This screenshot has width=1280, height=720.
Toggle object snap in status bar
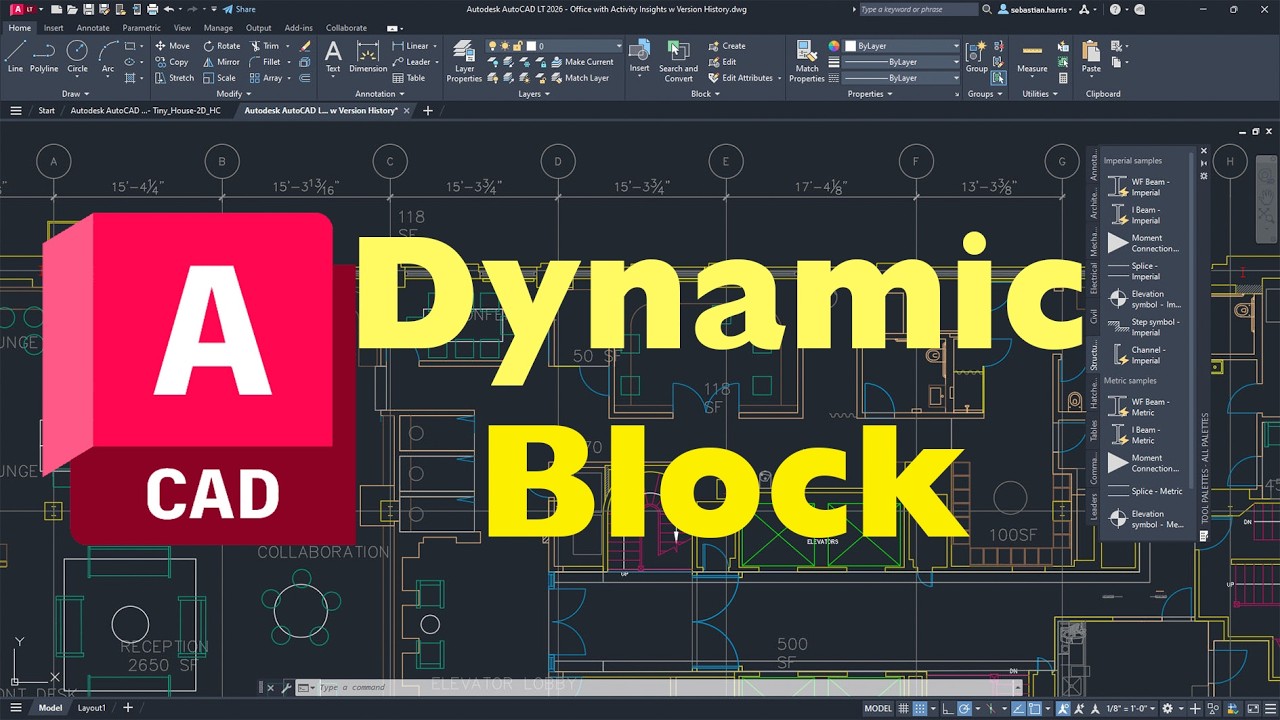pos(1034,709)
